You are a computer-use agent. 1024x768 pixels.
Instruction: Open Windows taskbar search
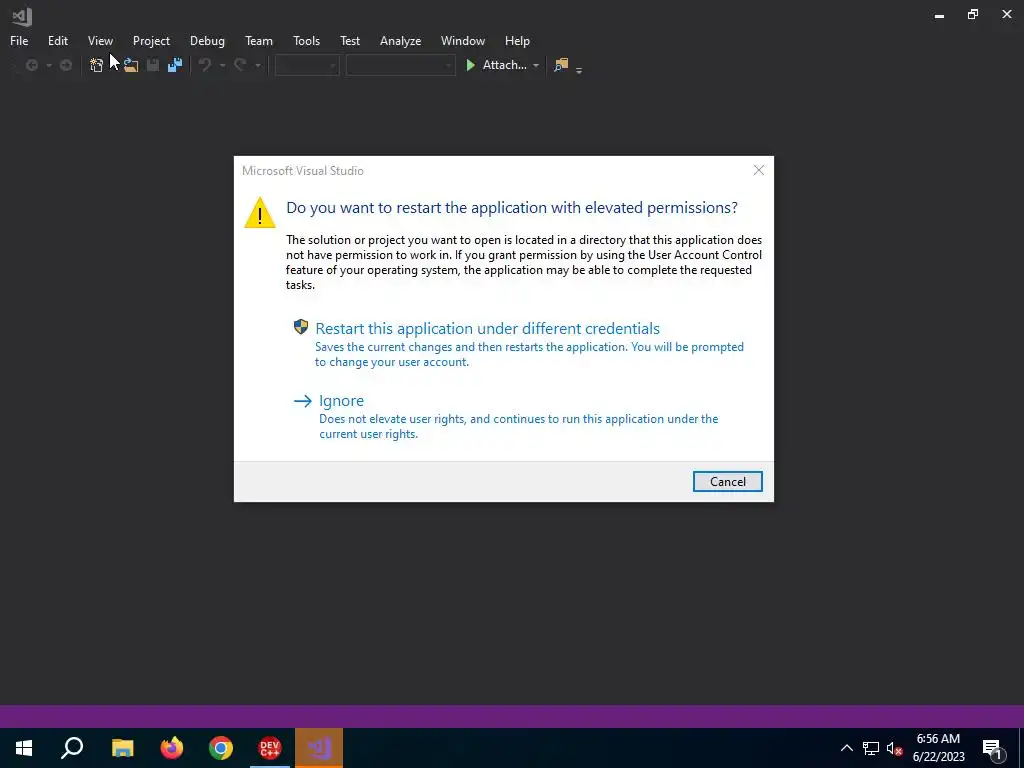point(72,748)
